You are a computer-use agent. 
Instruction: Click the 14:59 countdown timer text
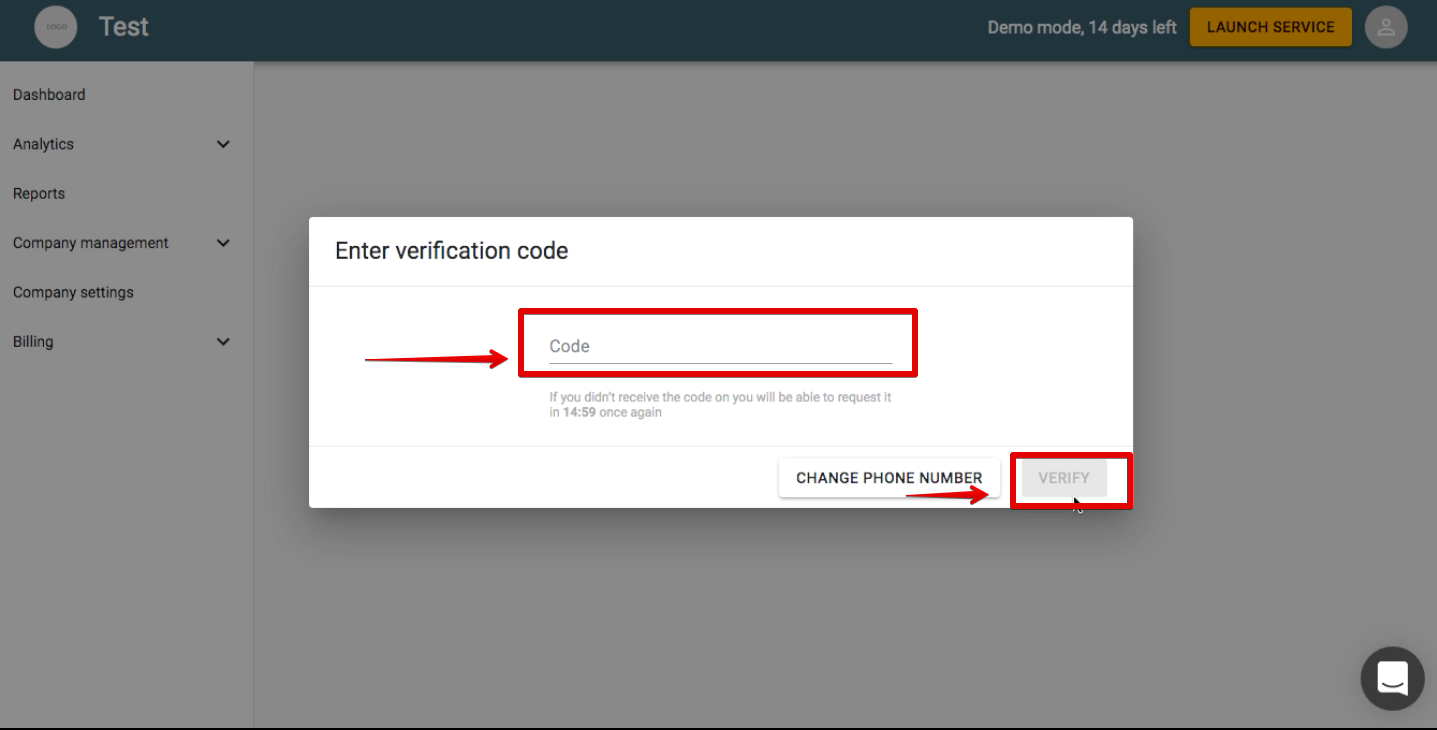pyautogui.click(x=579, y=412)
